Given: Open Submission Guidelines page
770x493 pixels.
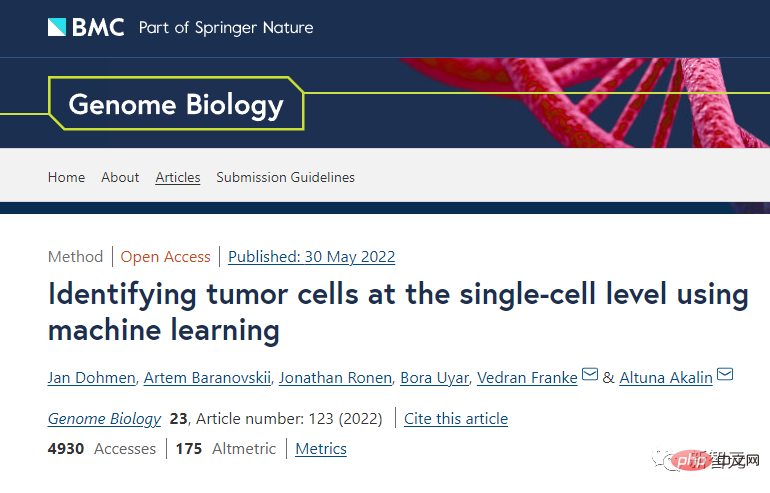Looking at the screenshot, I should click(x=285, y=177).
